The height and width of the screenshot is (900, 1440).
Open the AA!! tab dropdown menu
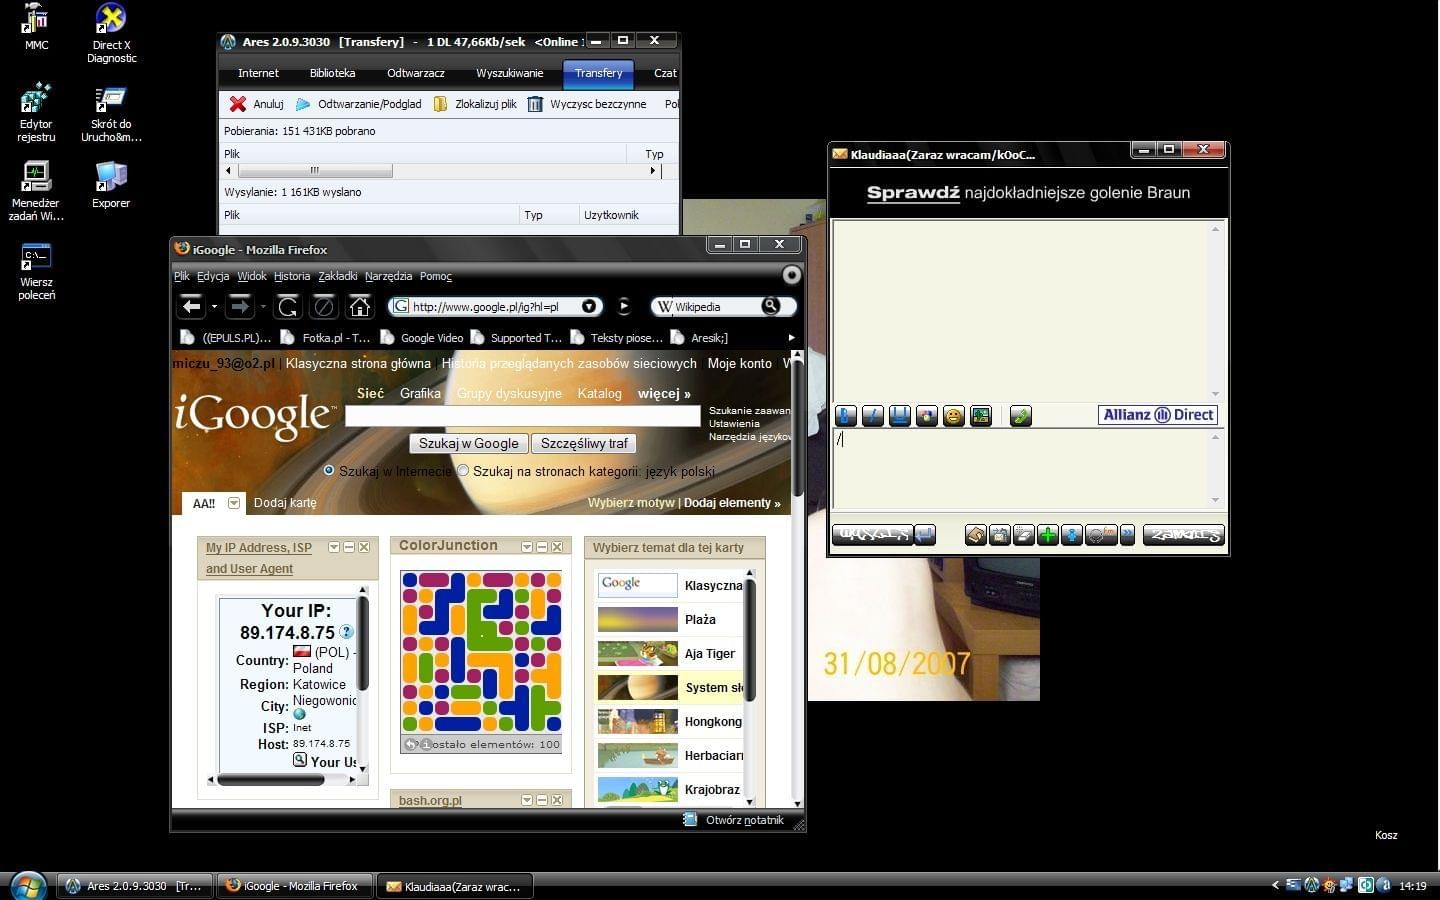tap(234, 503)
